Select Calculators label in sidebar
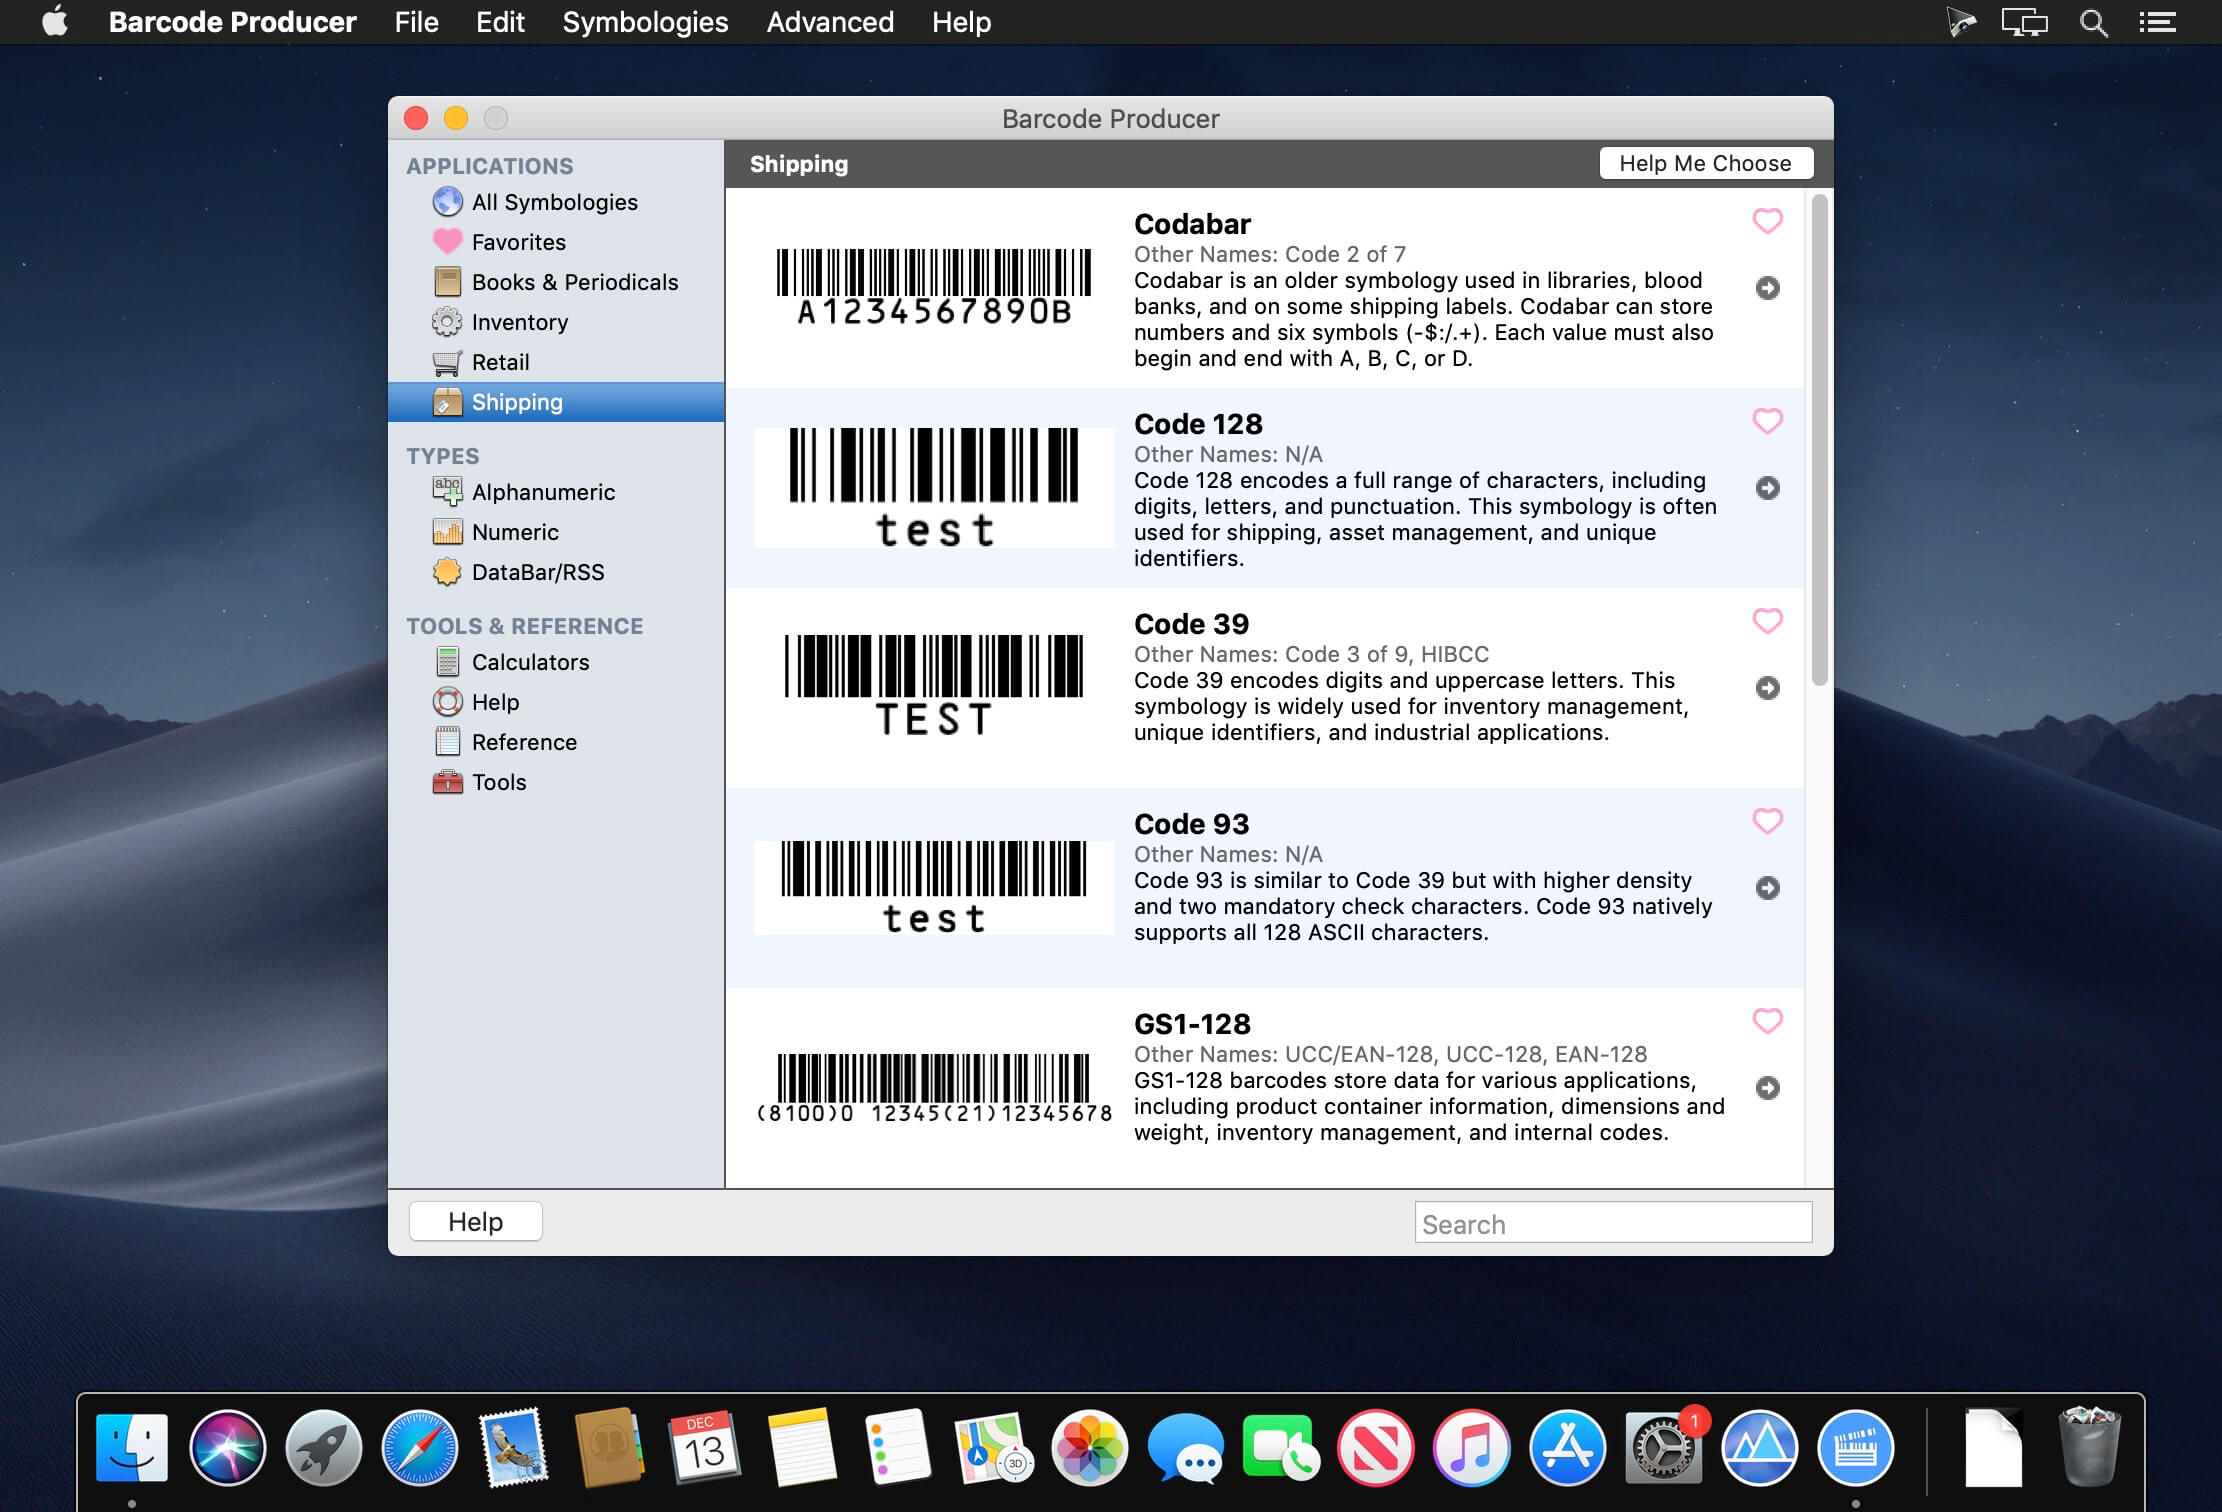Screen dimensions: 2222x1512 [x=530, y=662]
